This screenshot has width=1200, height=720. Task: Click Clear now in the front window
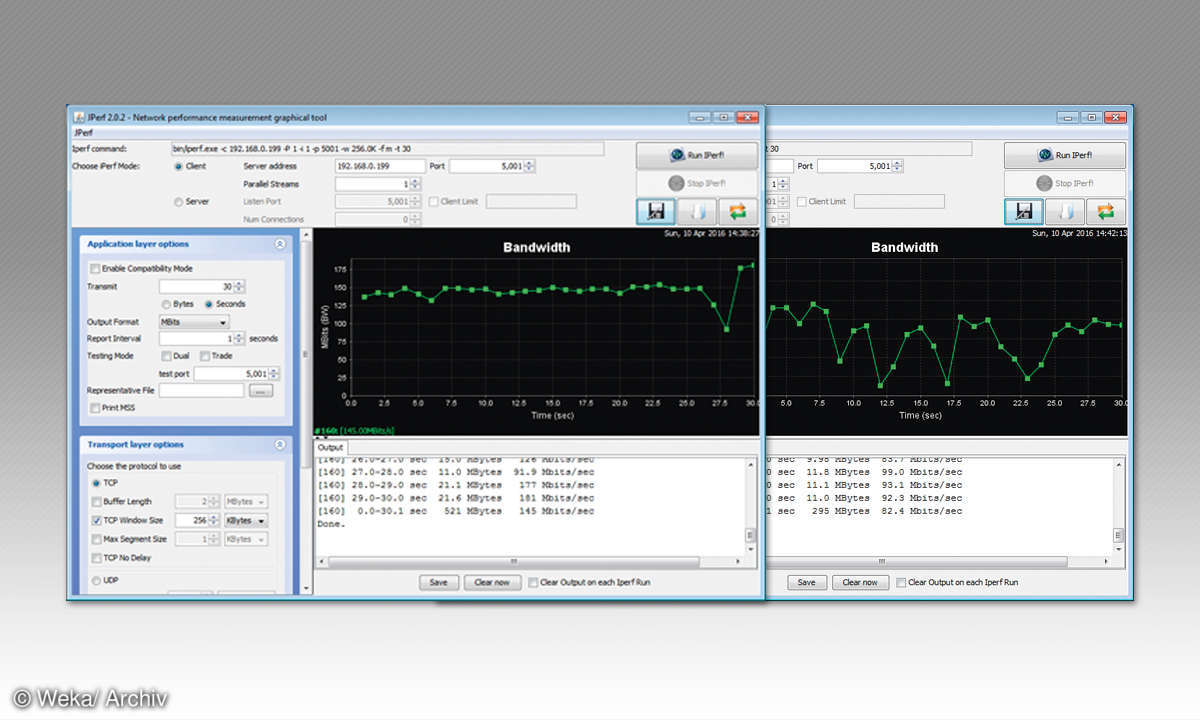coord(492,582)
